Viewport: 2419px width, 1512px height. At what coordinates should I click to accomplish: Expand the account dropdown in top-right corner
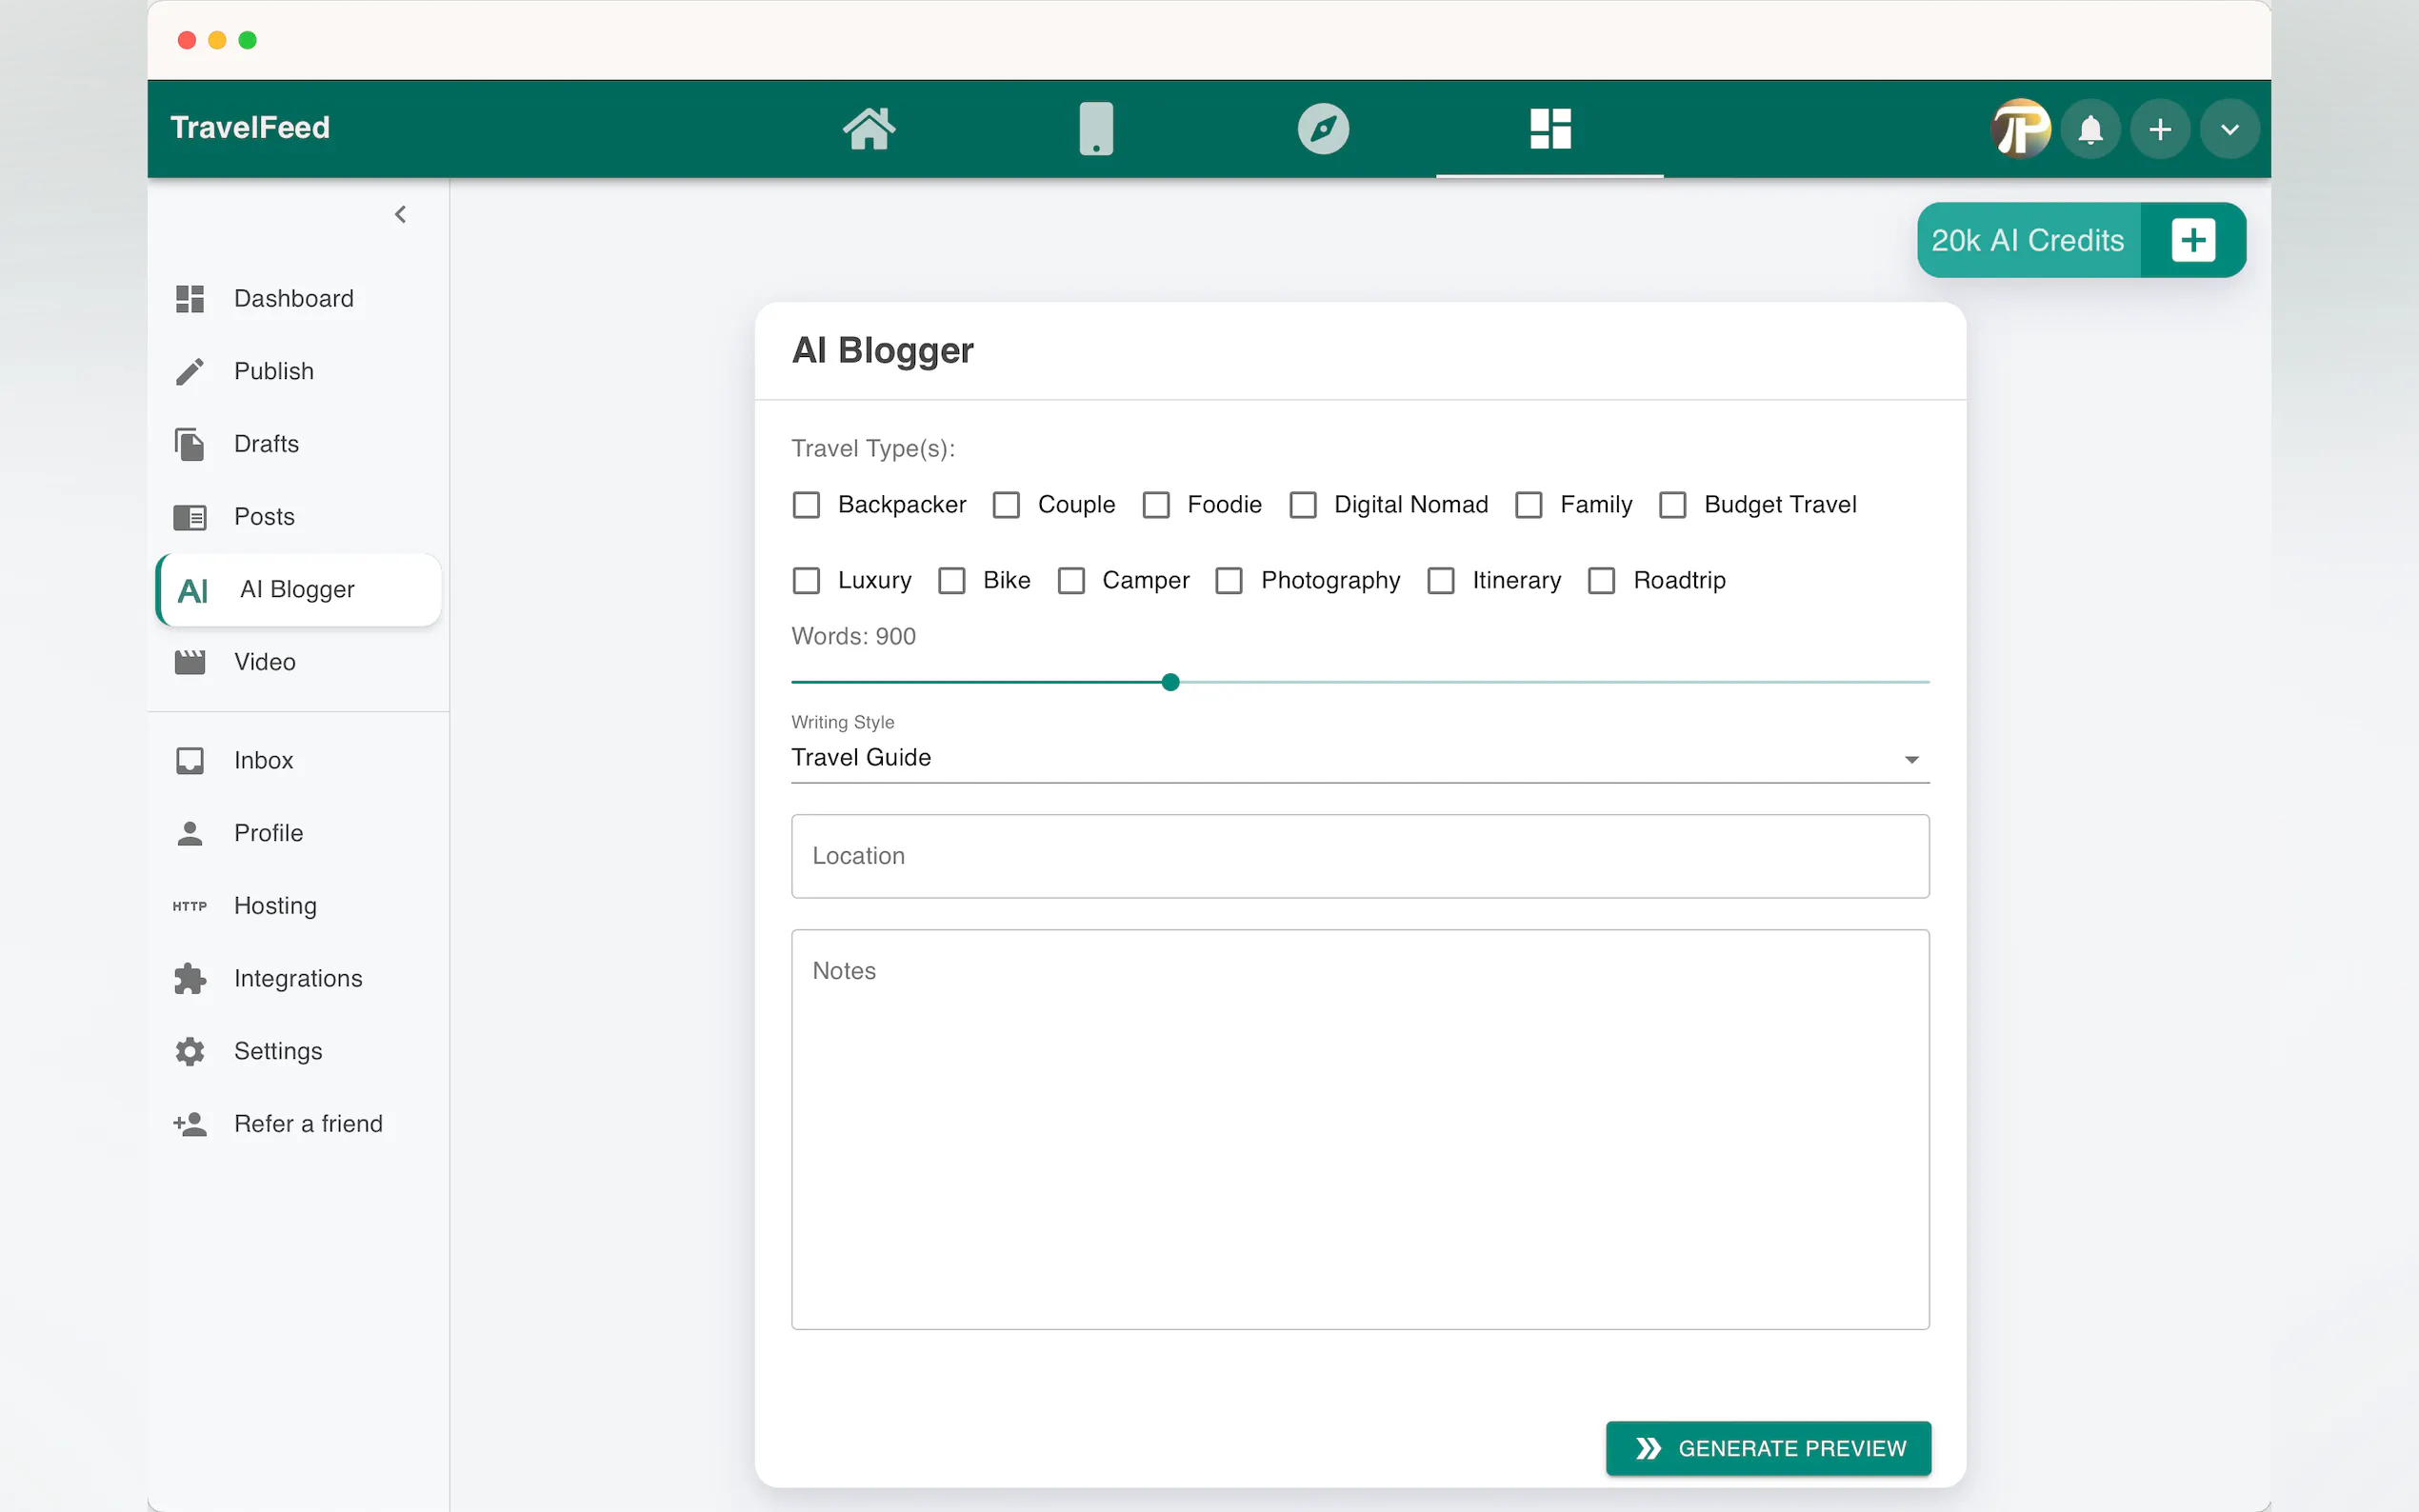point(2229,128)
